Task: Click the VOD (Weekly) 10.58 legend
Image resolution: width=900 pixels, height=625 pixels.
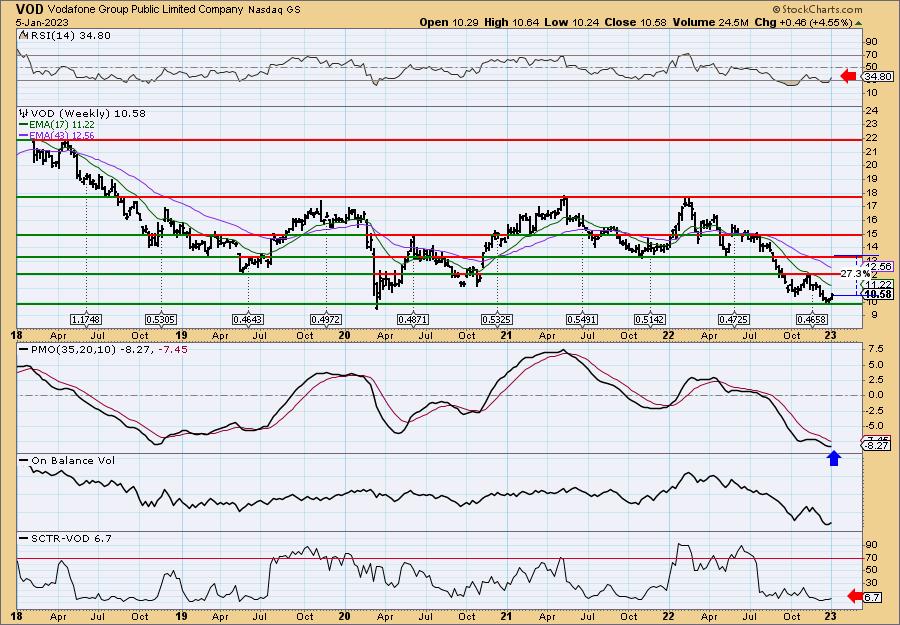Action: point(88,113)
